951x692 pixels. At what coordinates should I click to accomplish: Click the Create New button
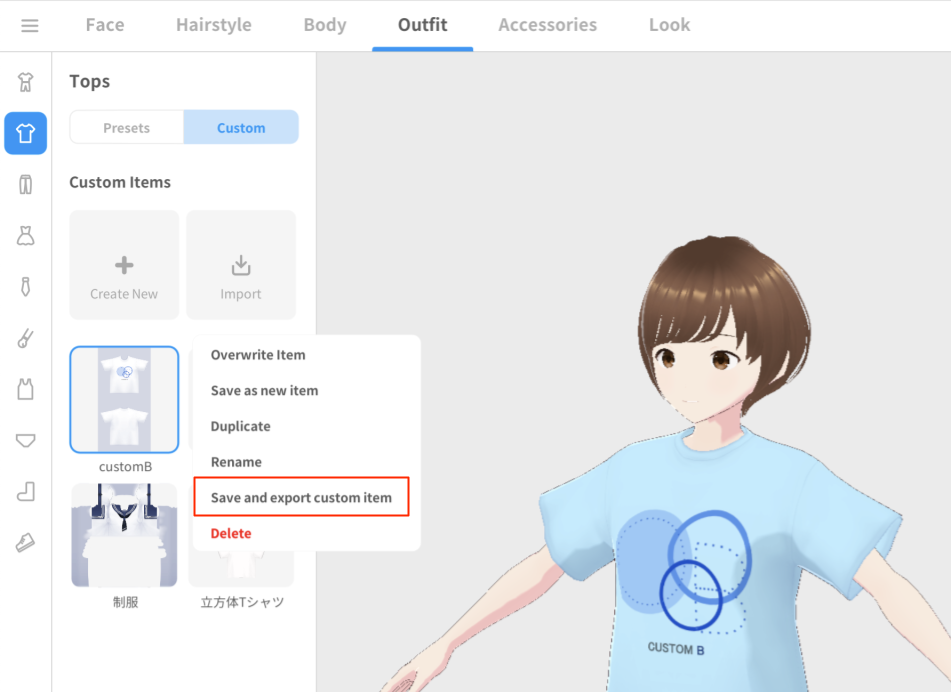pos(124,265)
